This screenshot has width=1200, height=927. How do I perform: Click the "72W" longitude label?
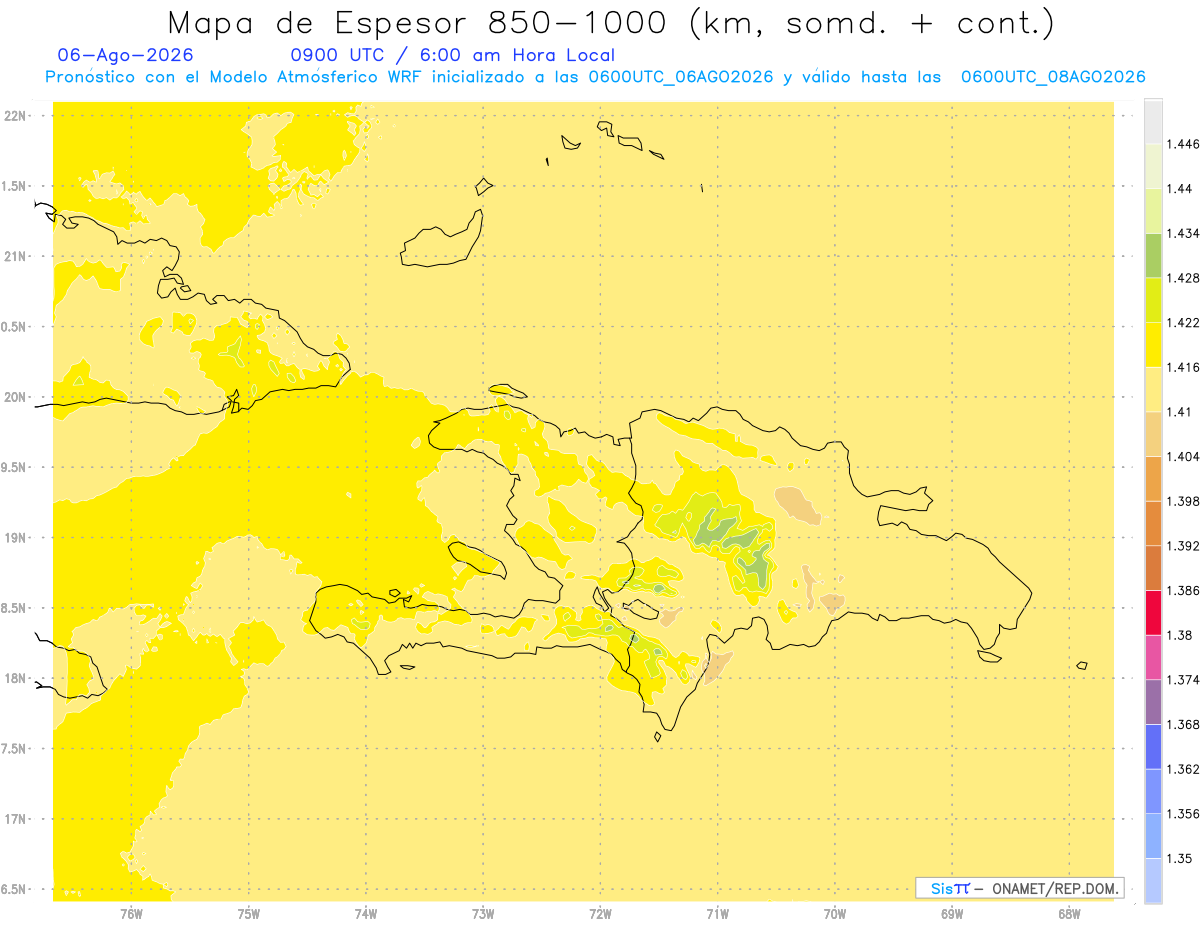pos(600,914)
